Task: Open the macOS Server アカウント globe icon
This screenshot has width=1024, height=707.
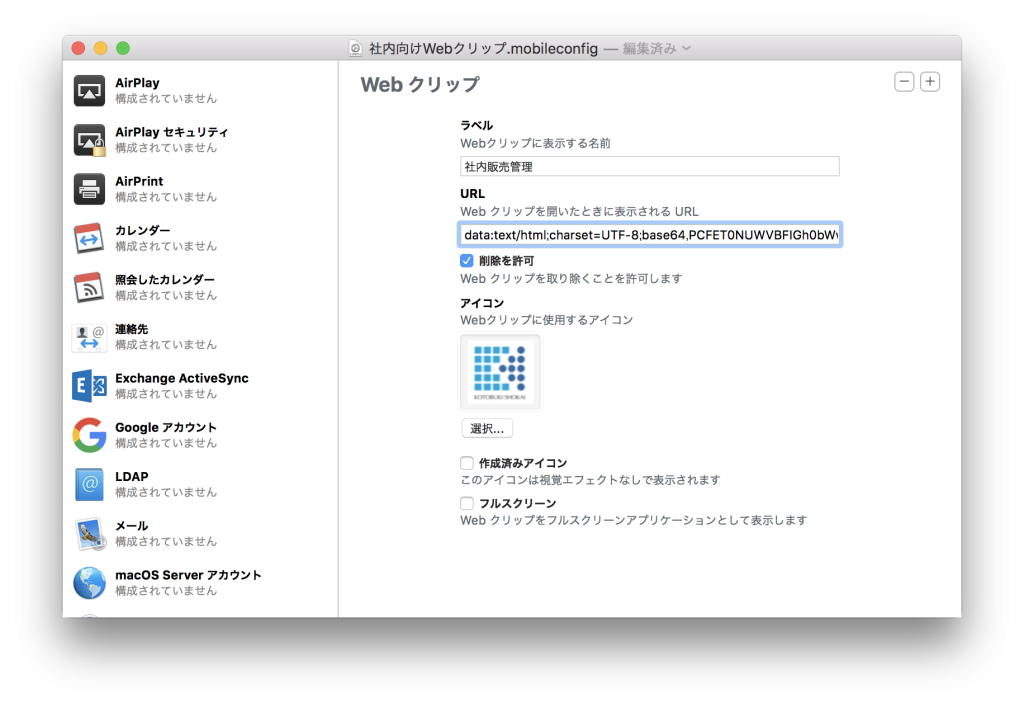Action: (x=89, y=583)
